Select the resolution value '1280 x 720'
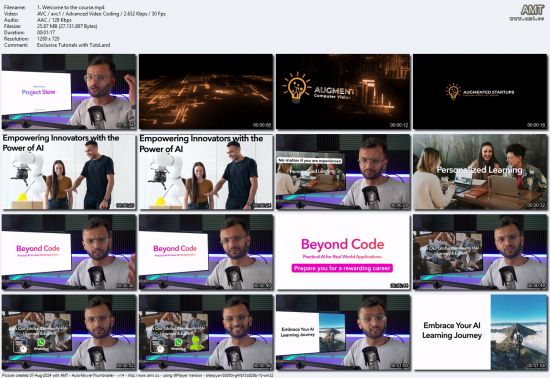The height and width of the screenshot is (378, 550). (x=48, y=39)
